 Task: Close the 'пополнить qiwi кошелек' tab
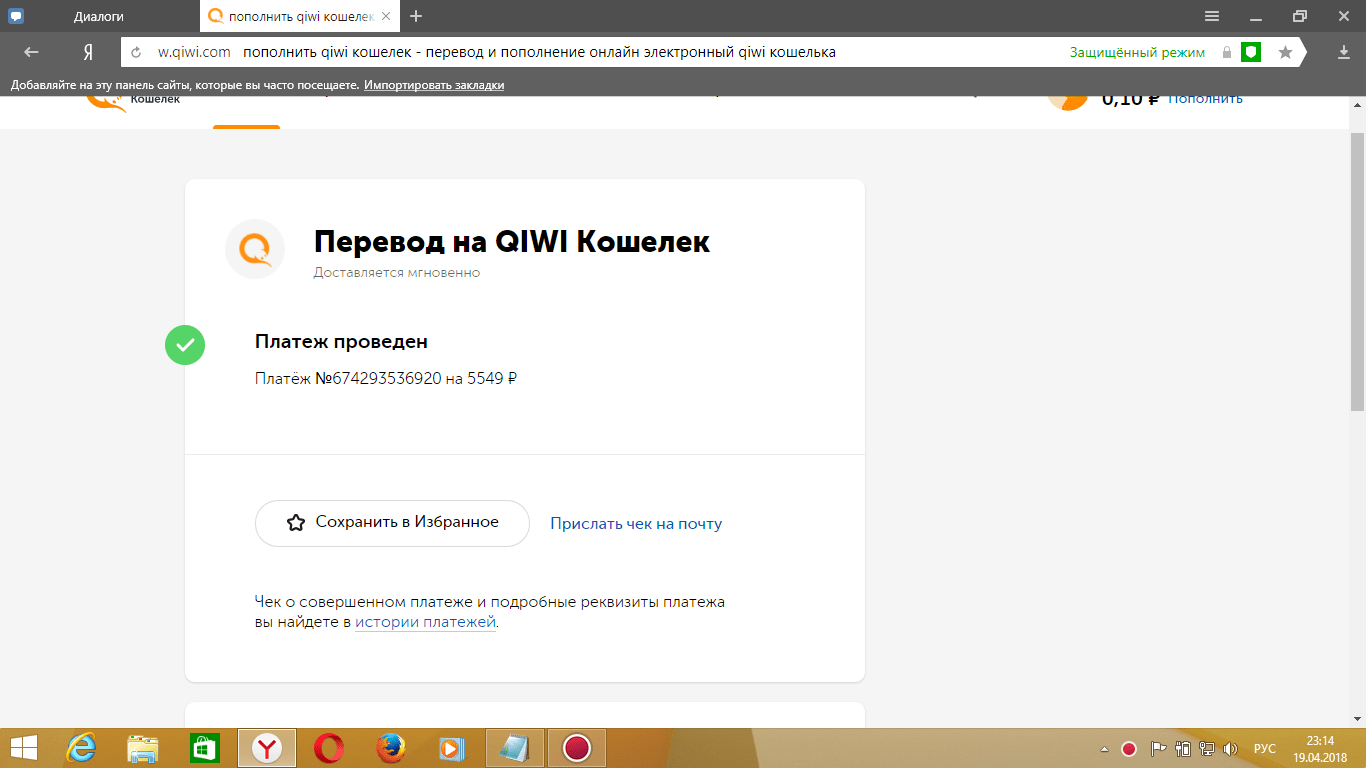click(386, 16)
